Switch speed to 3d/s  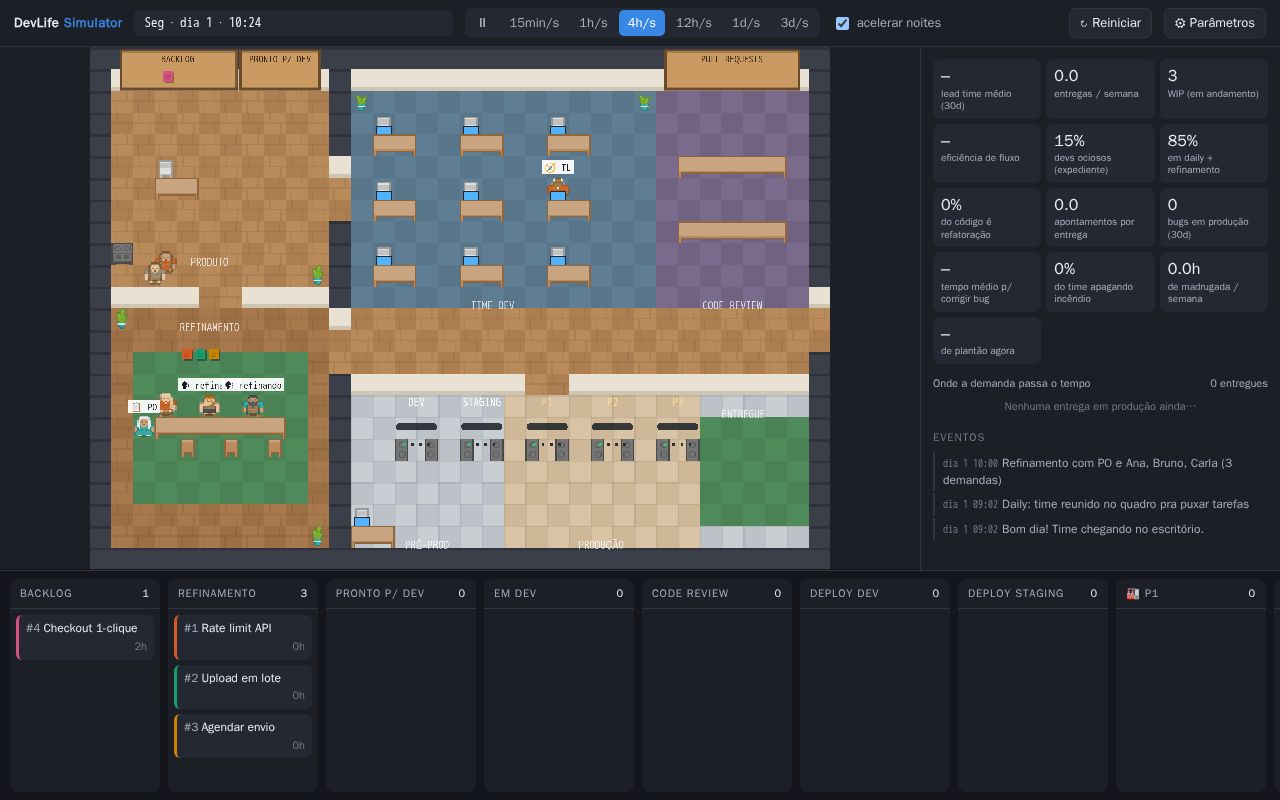[x=794, y=23]
